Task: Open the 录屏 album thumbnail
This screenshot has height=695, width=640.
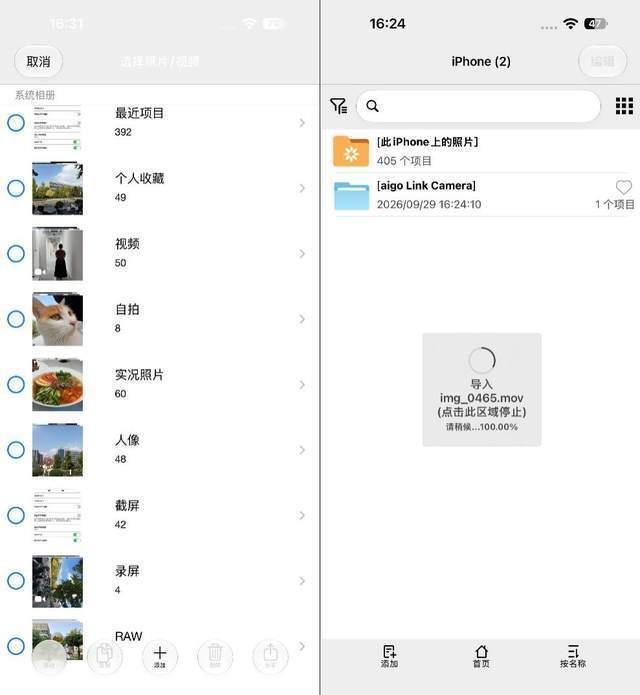Action: (57, 581)
